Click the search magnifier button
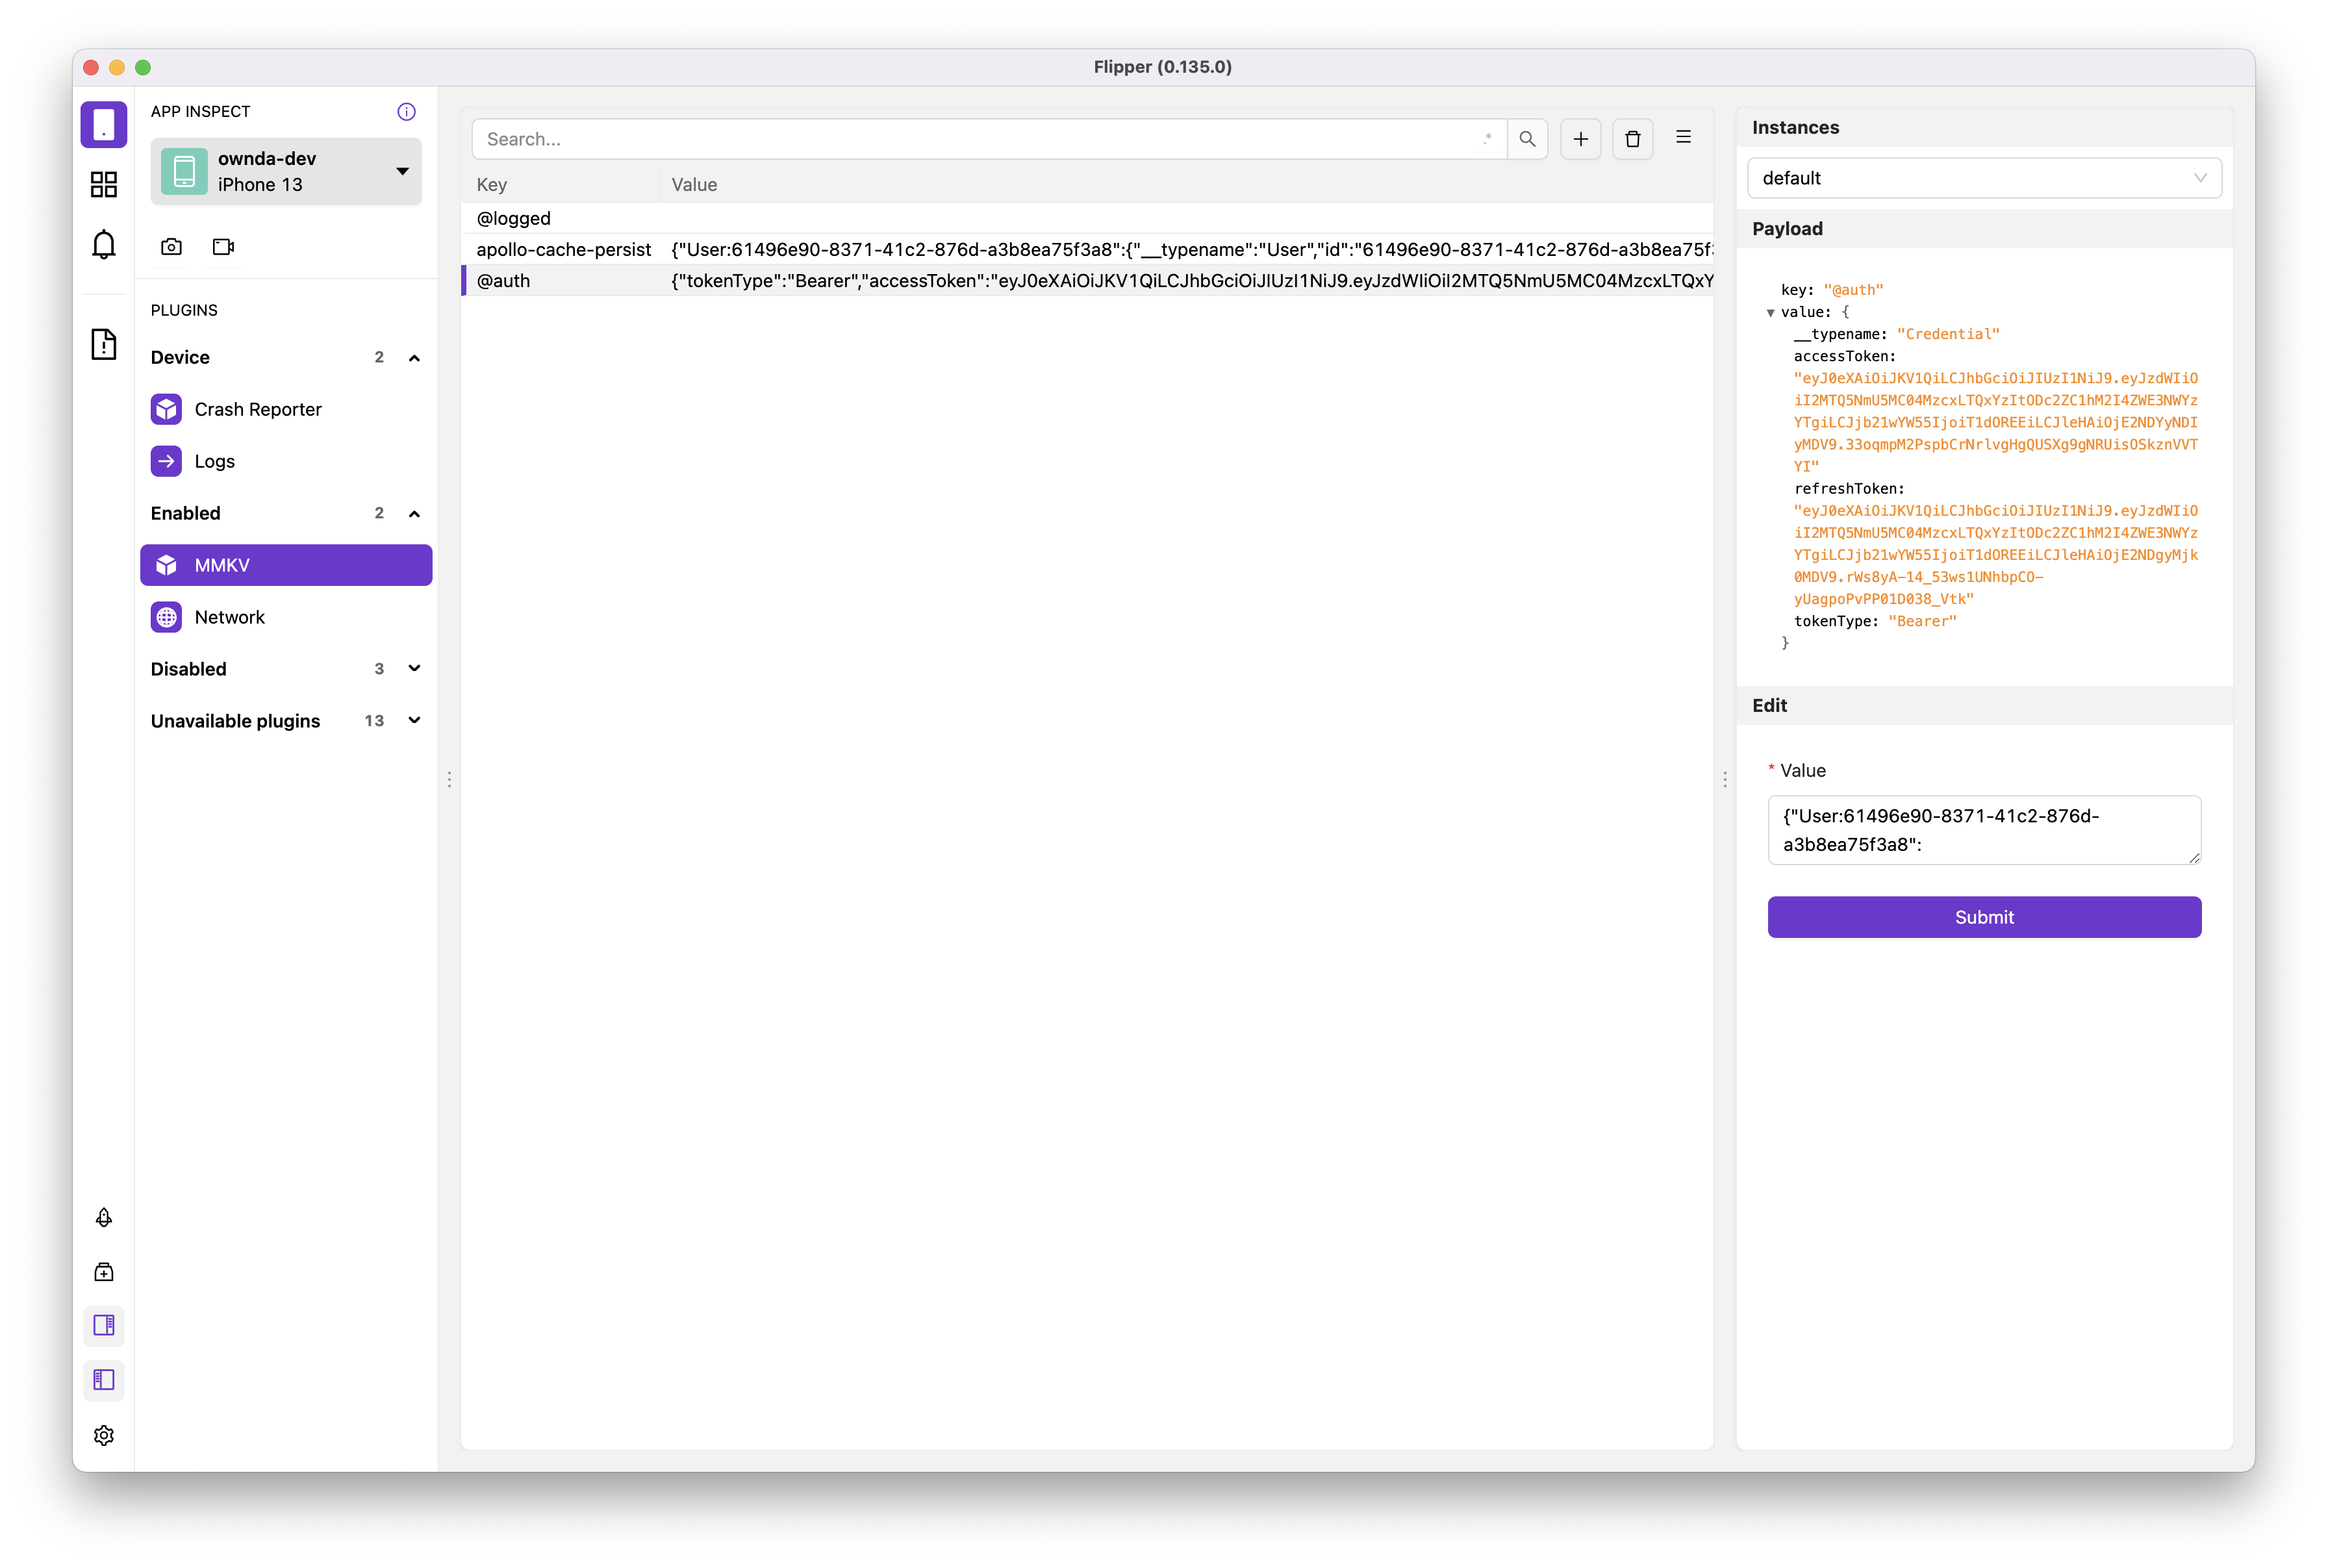This screenshot has height=1568, width=2328. tap(1527, 139)
